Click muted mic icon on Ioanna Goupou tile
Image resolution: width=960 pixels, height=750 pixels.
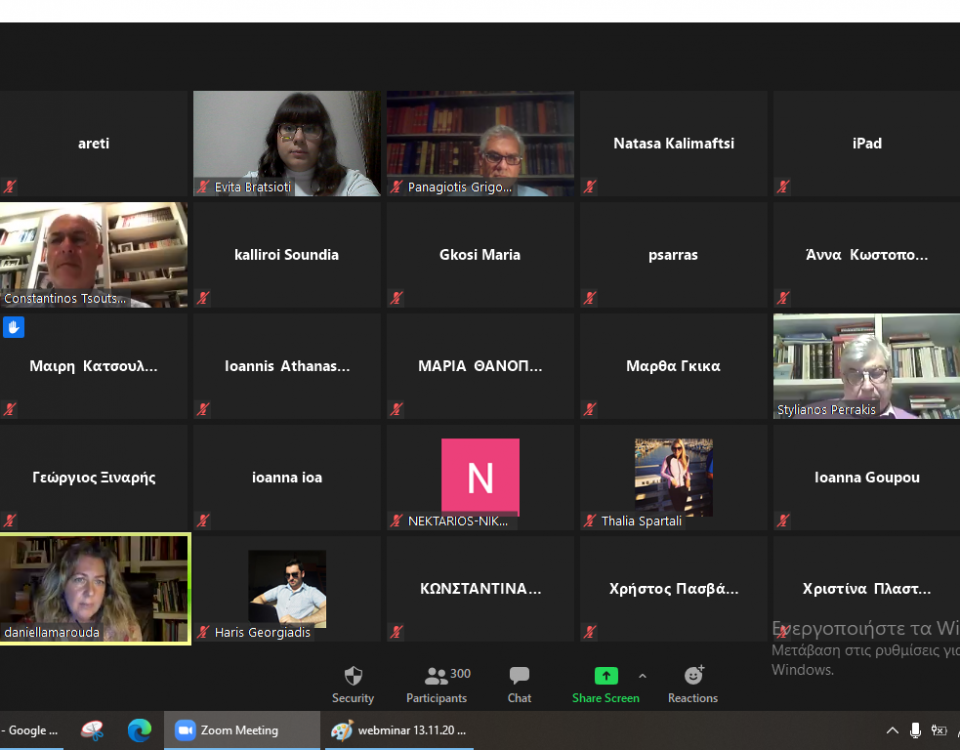[x=783, y=520]
